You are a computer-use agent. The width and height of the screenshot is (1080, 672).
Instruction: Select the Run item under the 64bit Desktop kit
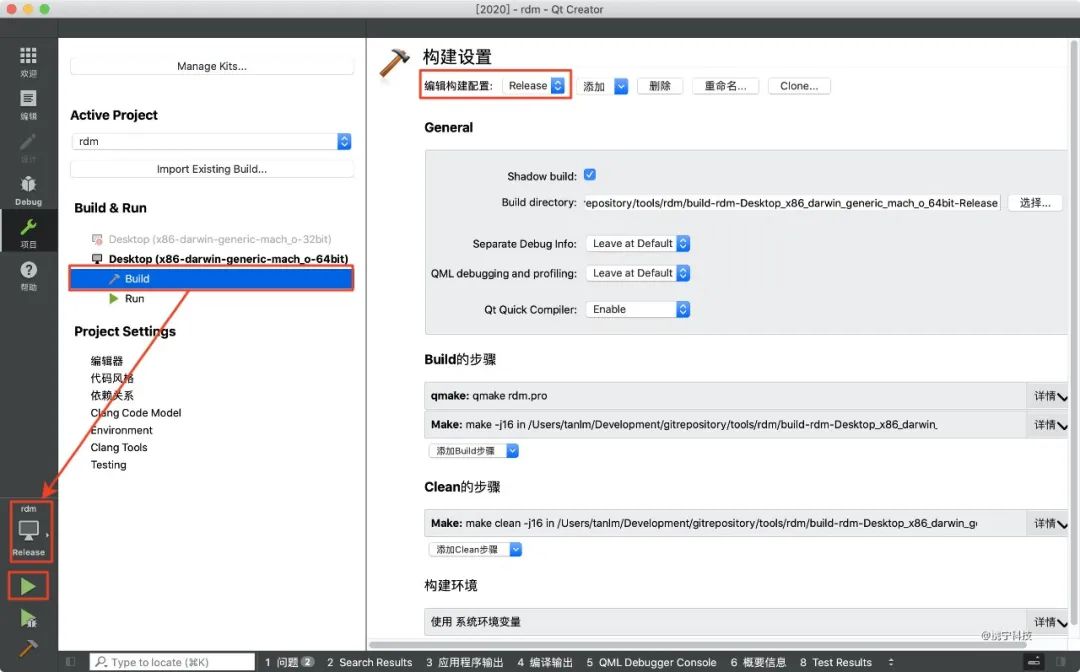134,298
